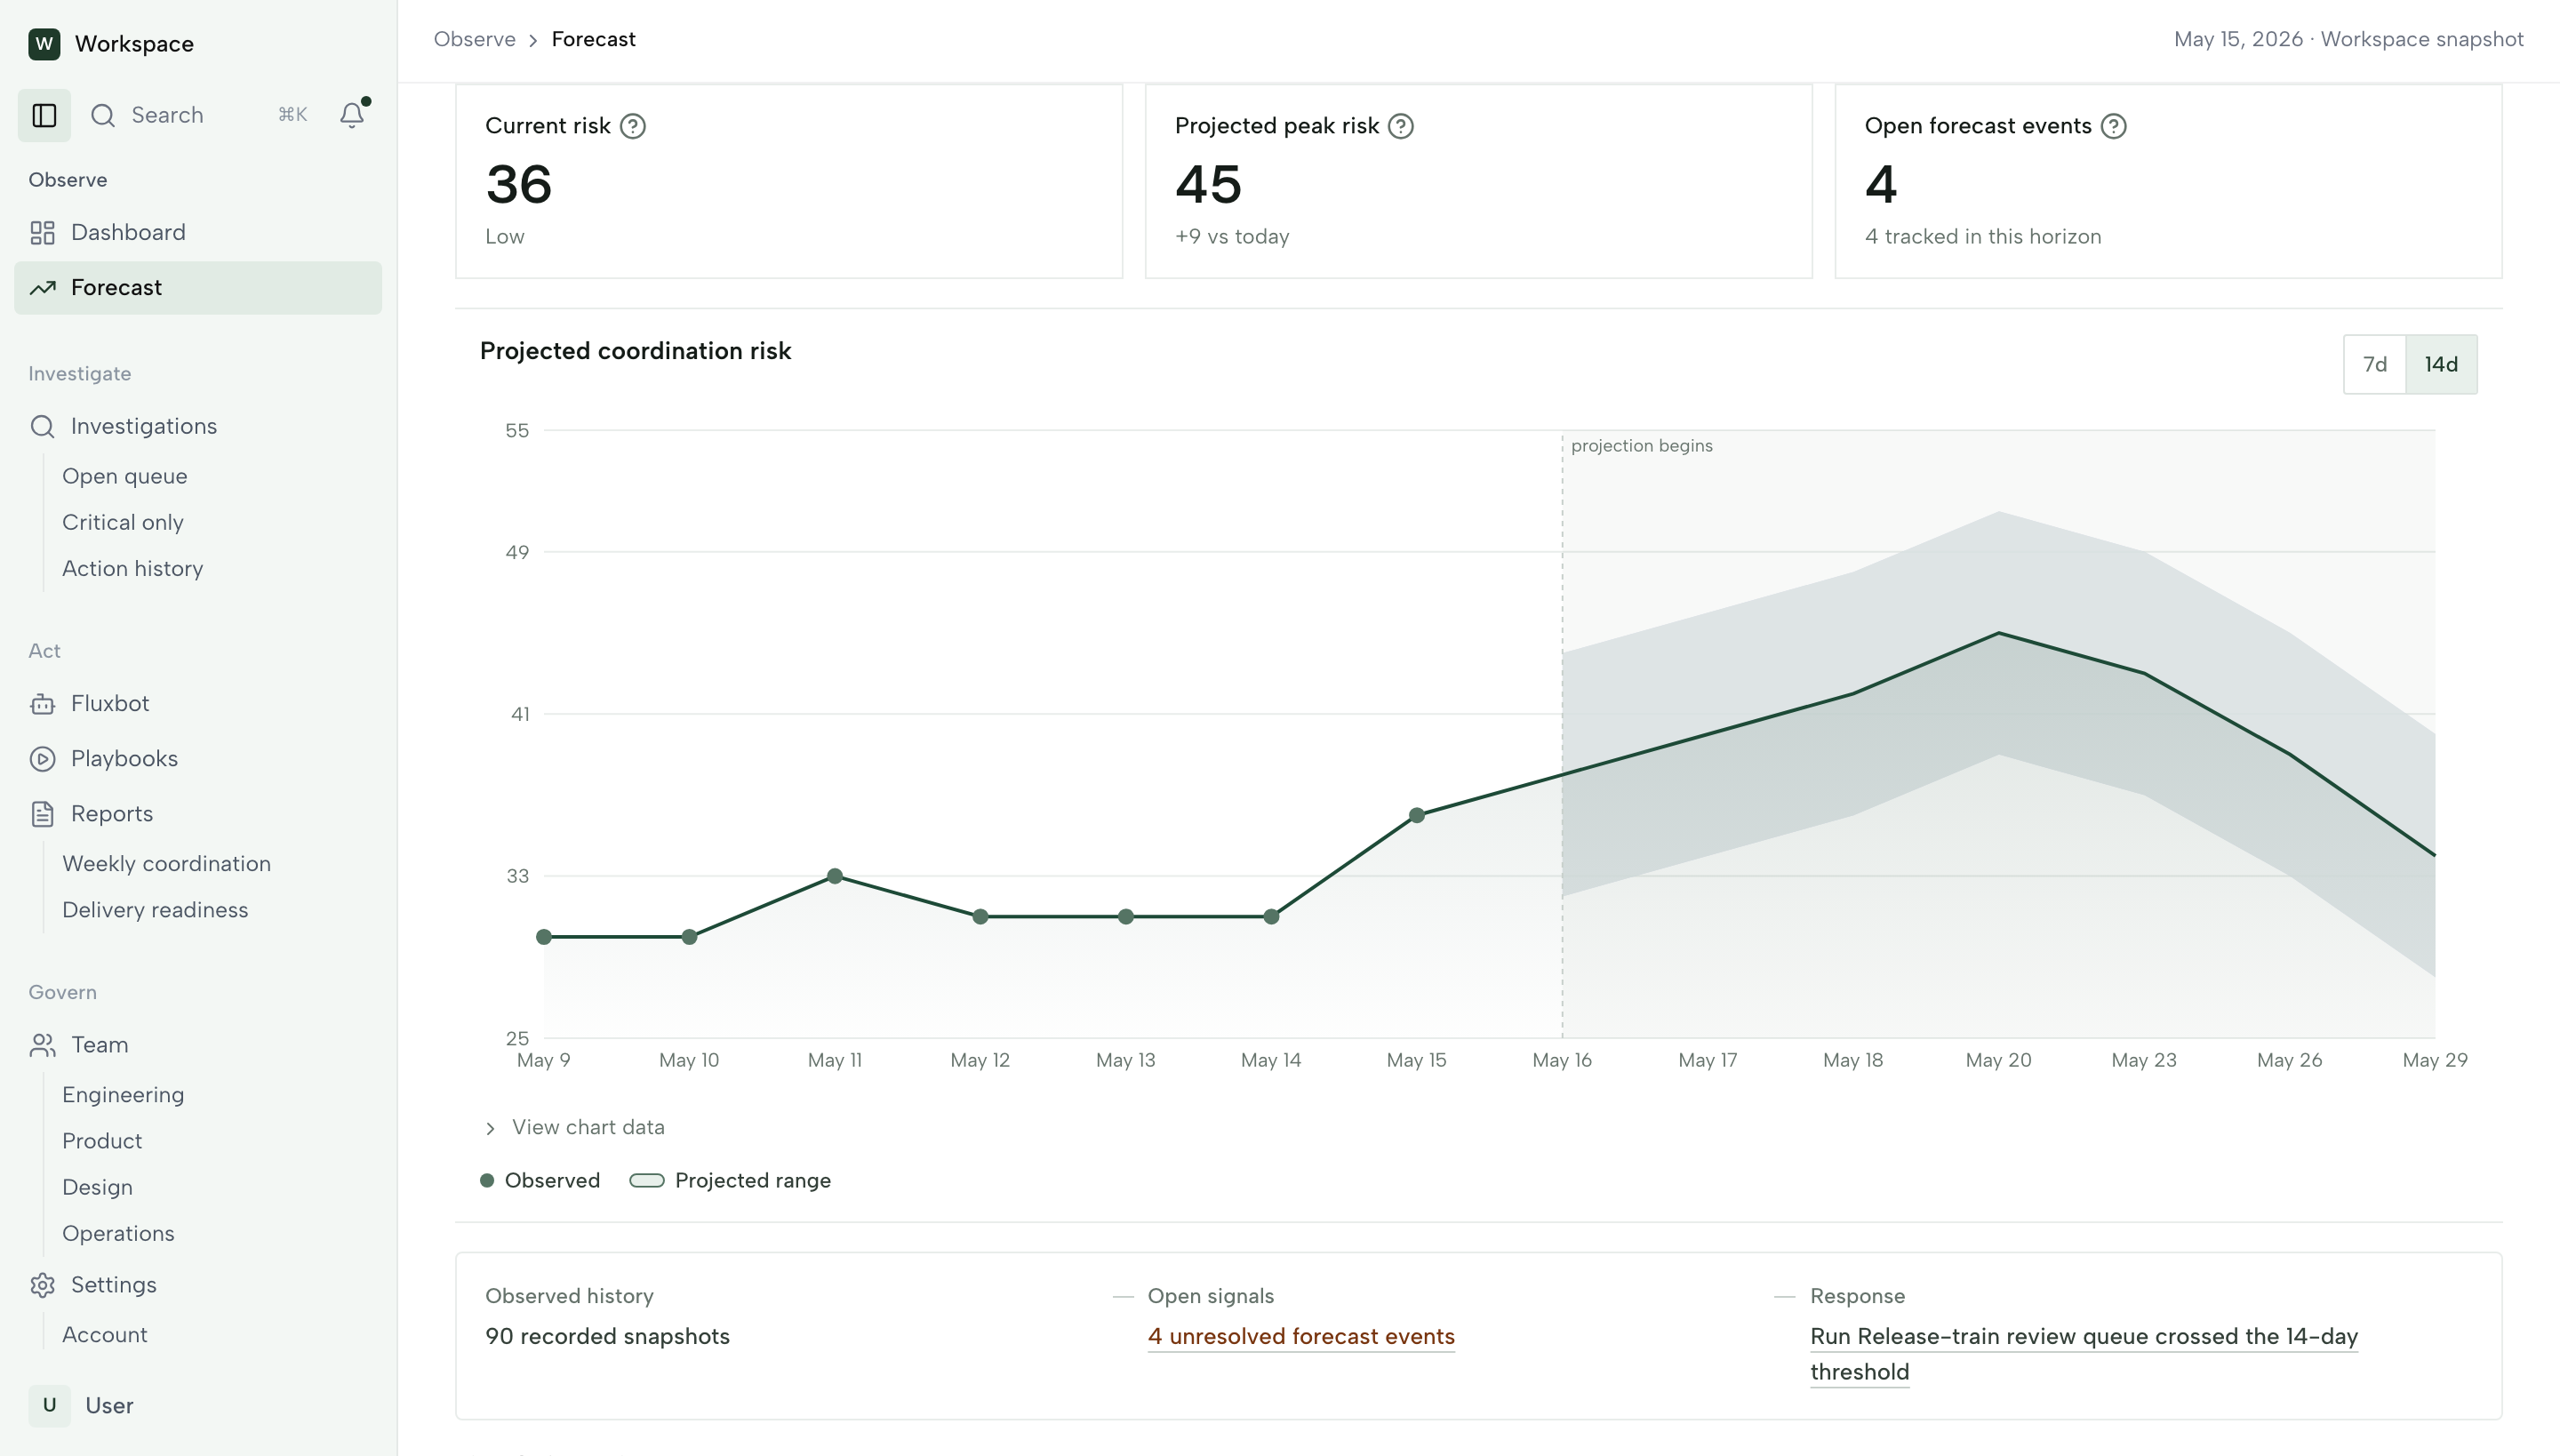This screenshot has width=2560, height=1456.
Task: Toggle Observed series in legend
Action: tap(540, 1180)
